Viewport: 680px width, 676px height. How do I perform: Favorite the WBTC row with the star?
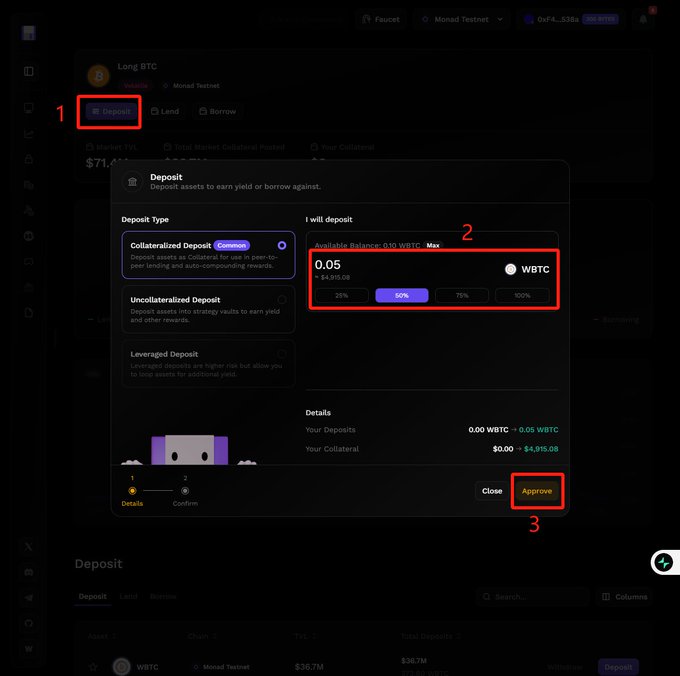pyautogui.click(x=93, y=666)
